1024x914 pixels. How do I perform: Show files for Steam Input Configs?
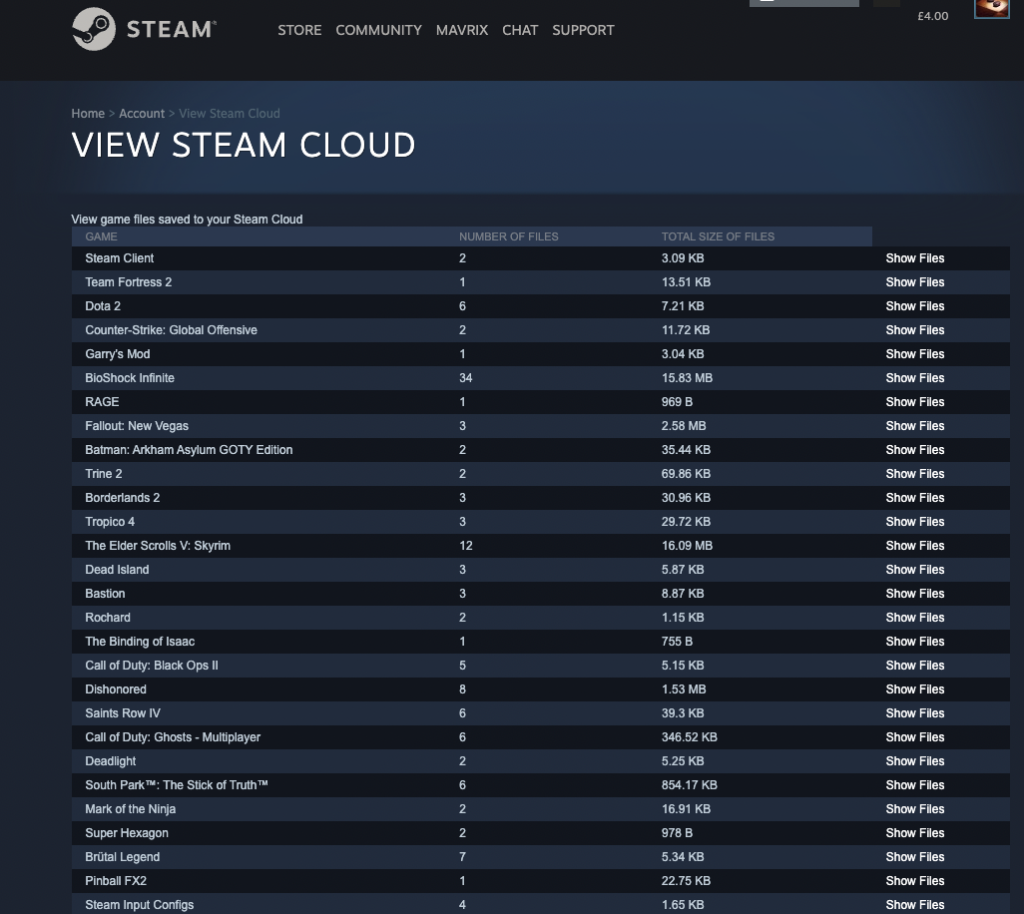tap(915, 905)
